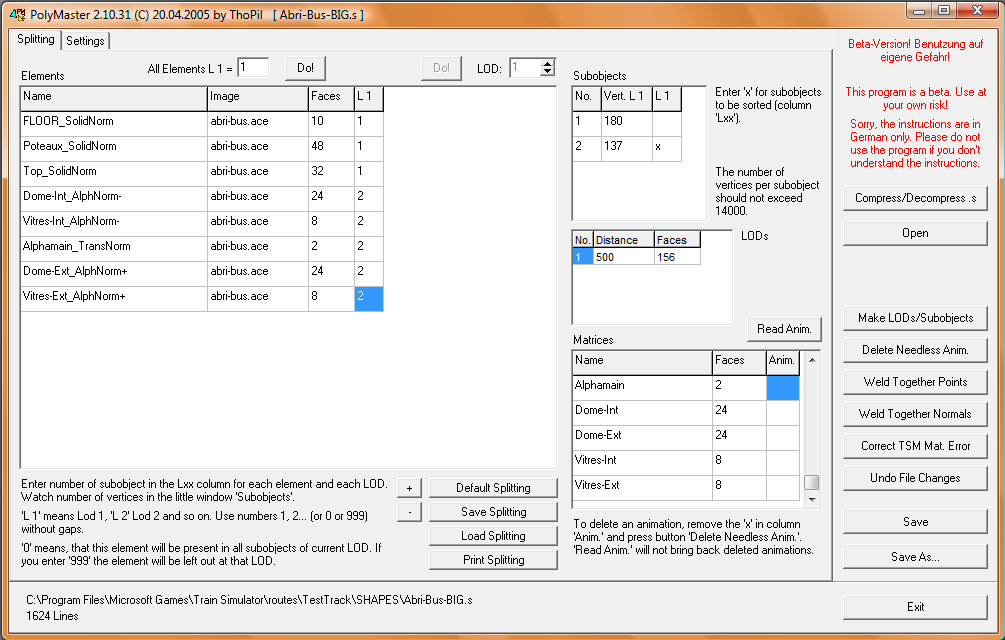This screenshot has height=640, width=1005.
Task: Select the Vitres-Ext matrix row
Action: tap(686, 488)
